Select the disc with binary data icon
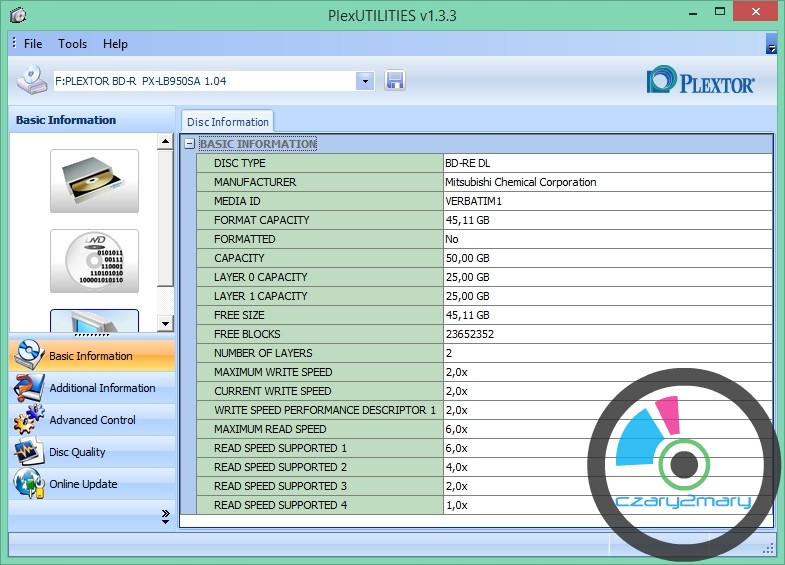The height and width of the screenshot is (565, 785). click(94, 261)
